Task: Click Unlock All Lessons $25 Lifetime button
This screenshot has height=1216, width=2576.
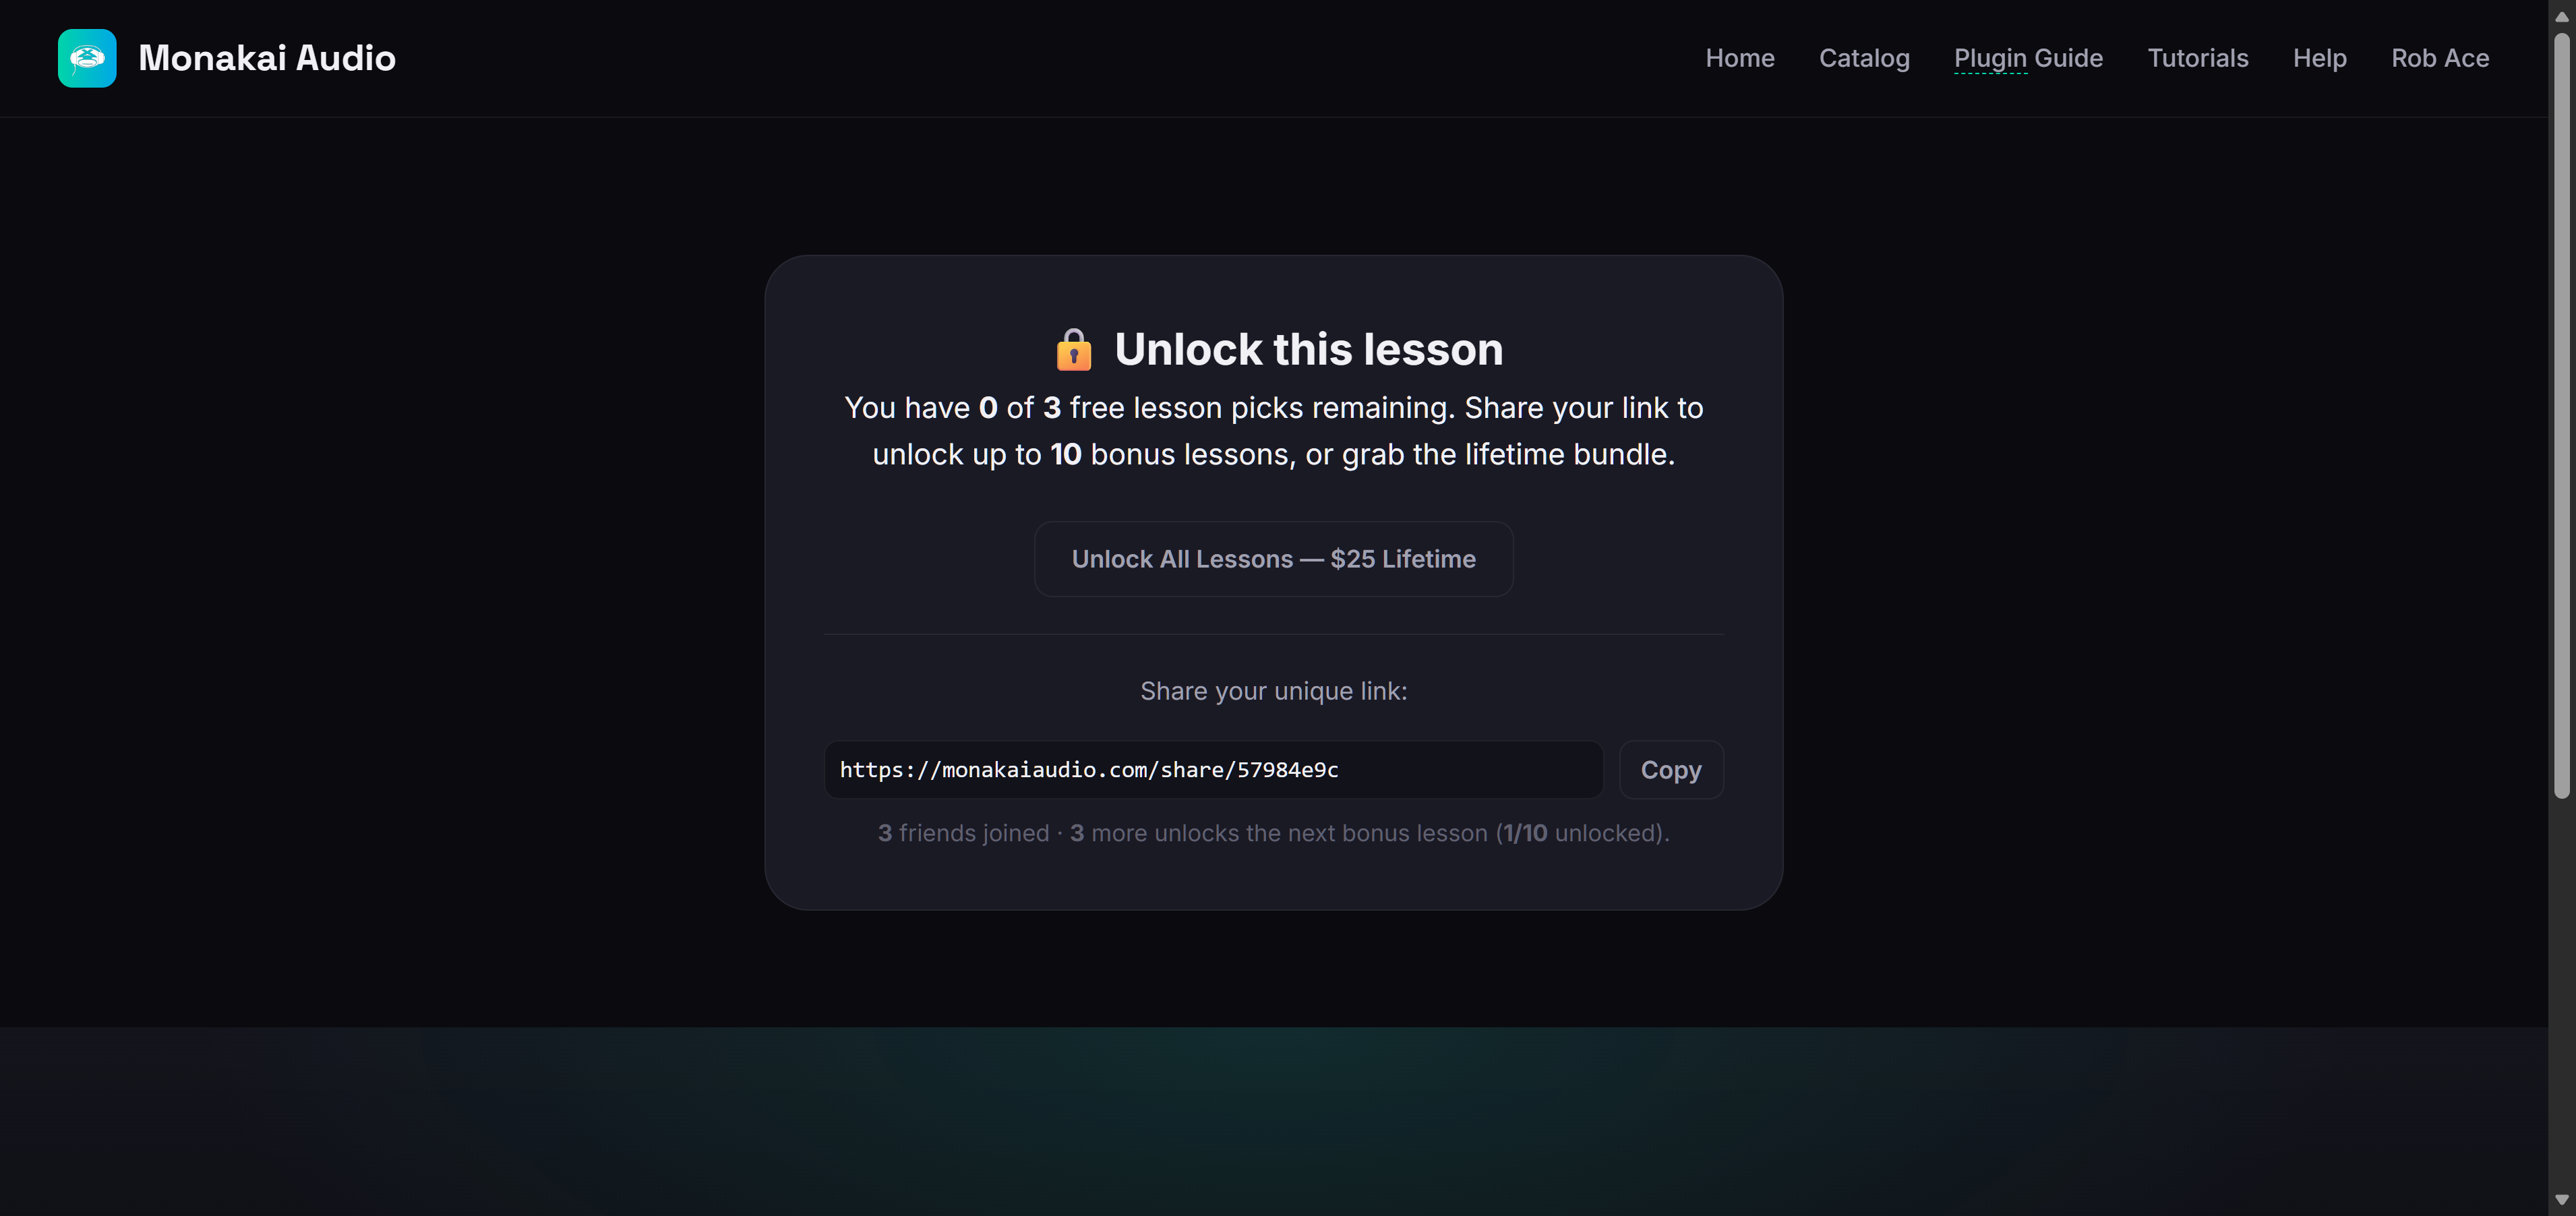Action: click(x=1273, y=559)
